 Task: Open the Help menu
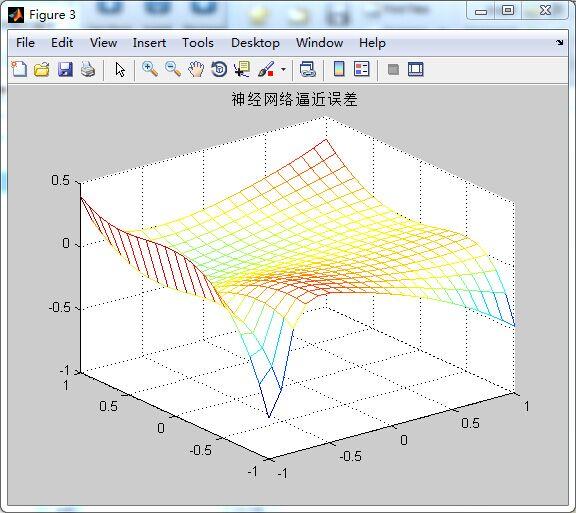(372, 43)
